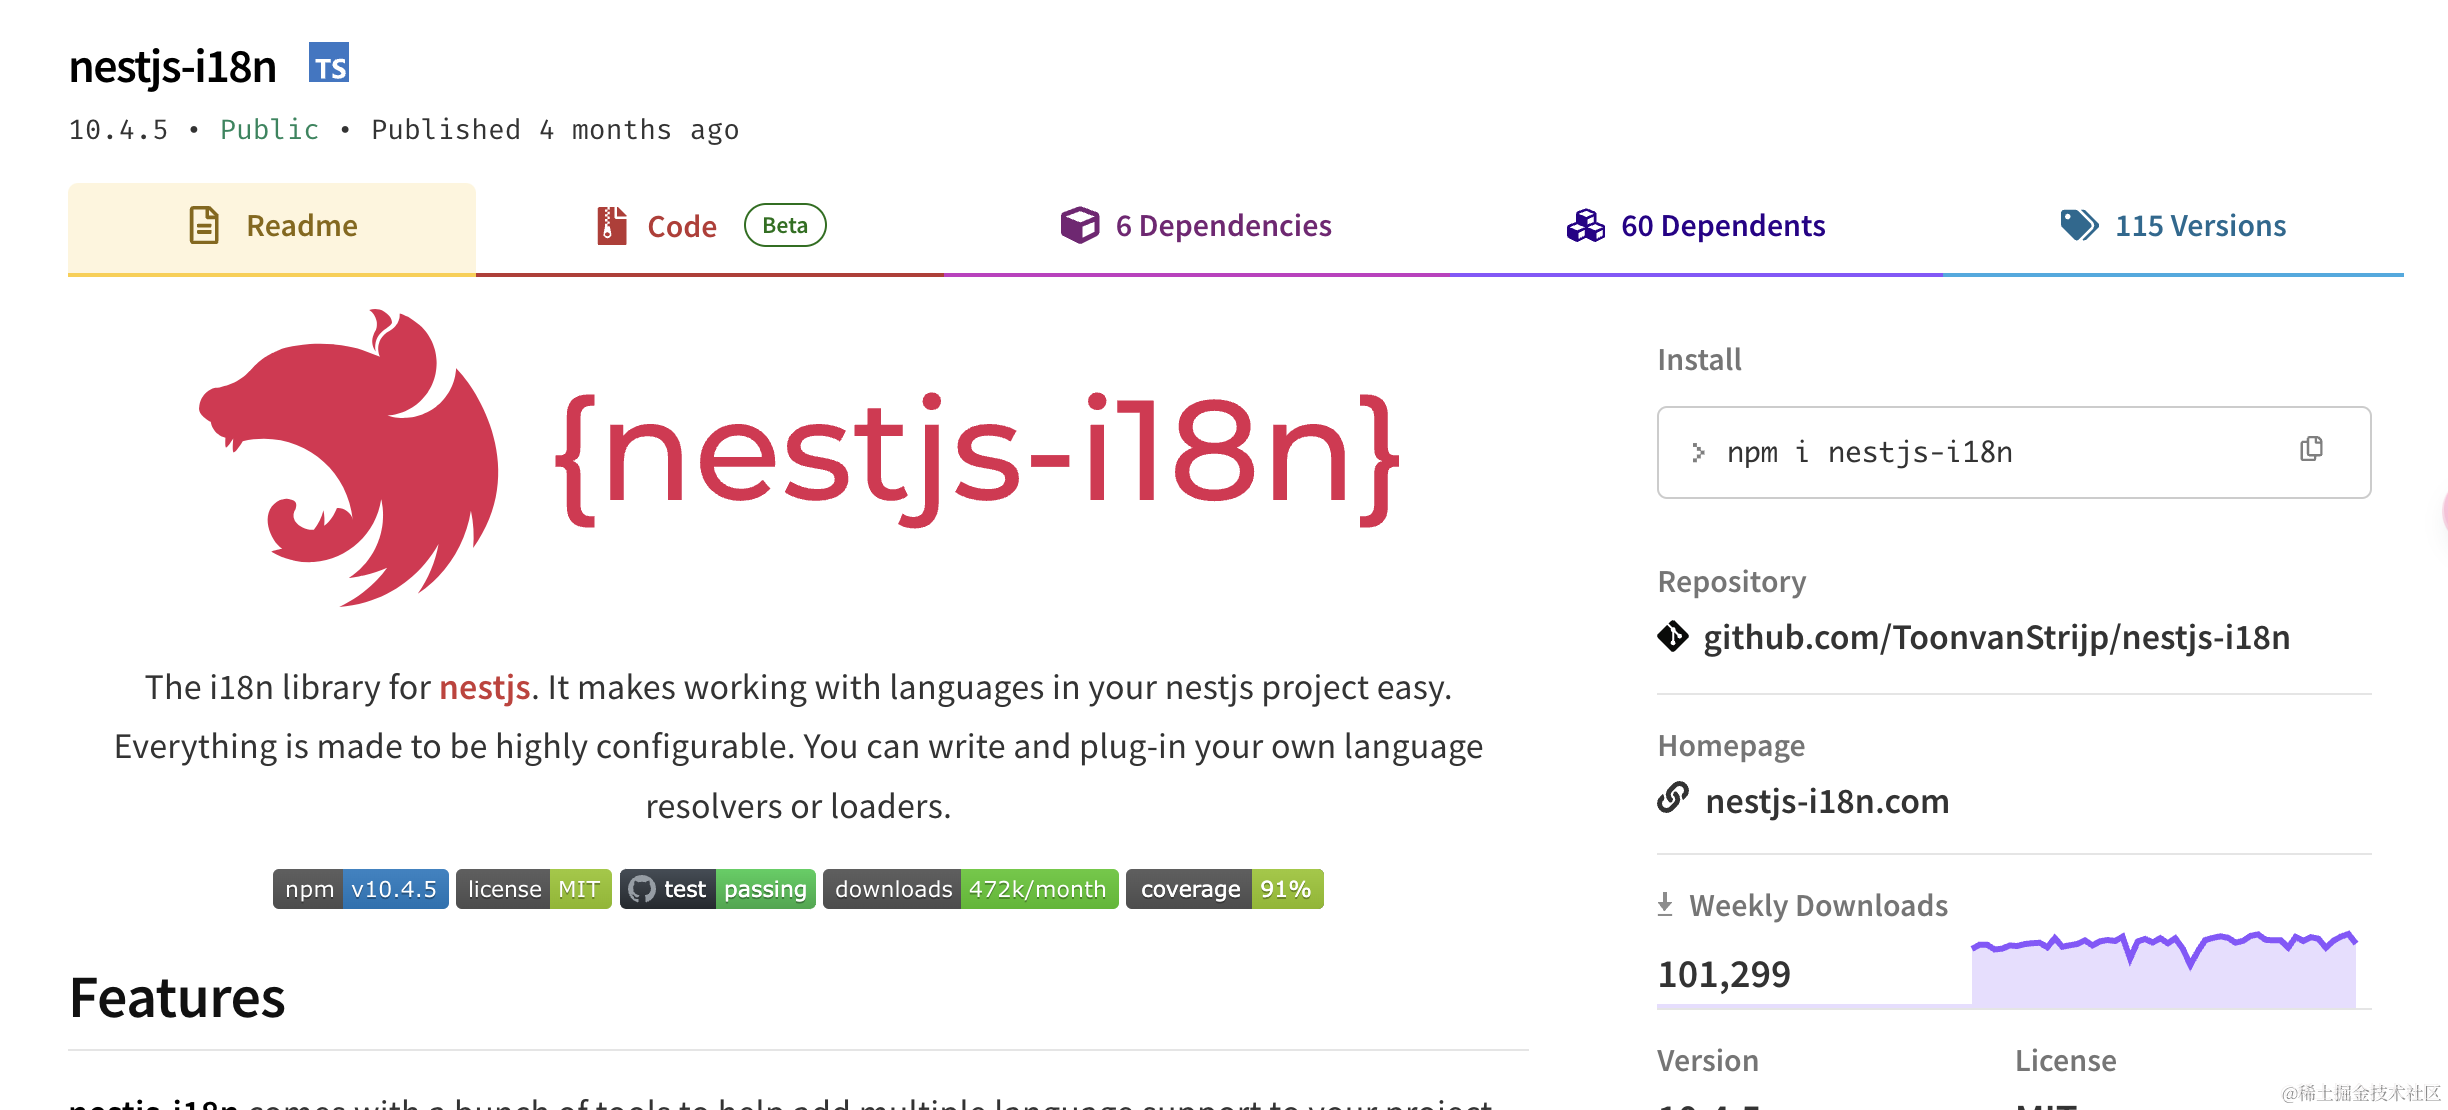Switch to the 115 Versions tab
Viewport: 2448px width, 1110px height.
(x=2199, y=226)
